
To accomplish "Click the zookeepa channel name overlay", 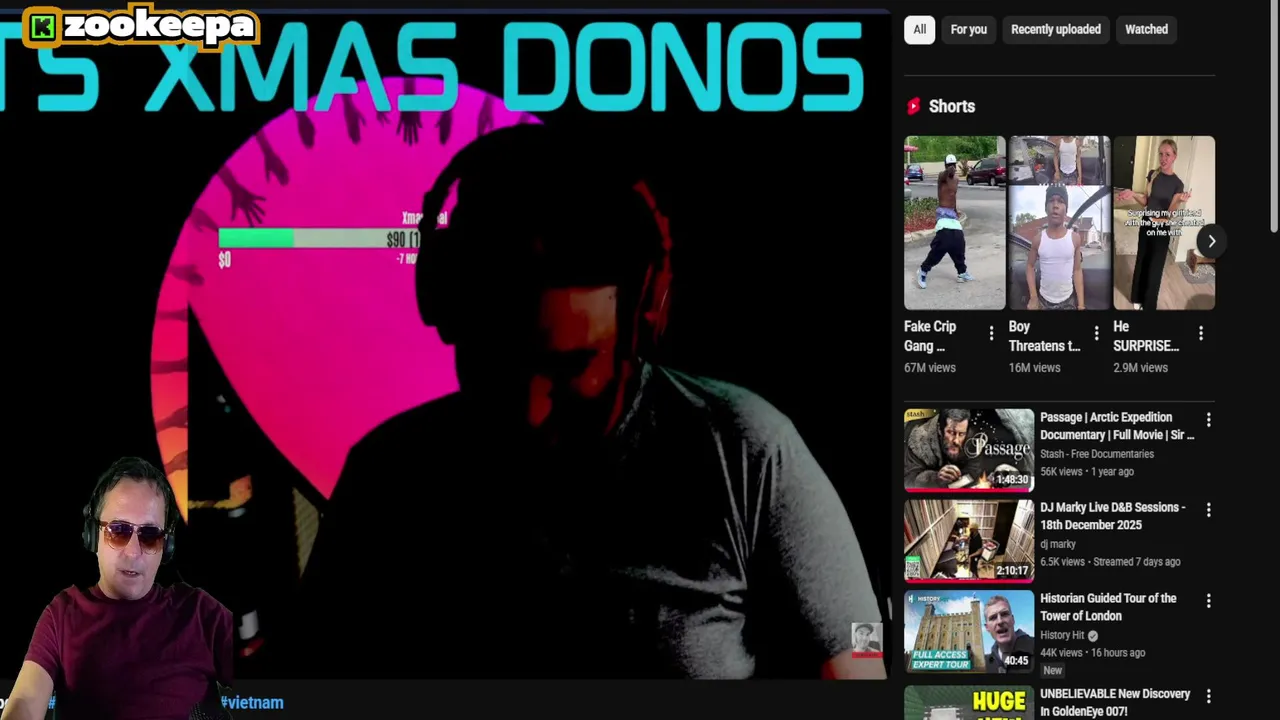I will point(159,26).
